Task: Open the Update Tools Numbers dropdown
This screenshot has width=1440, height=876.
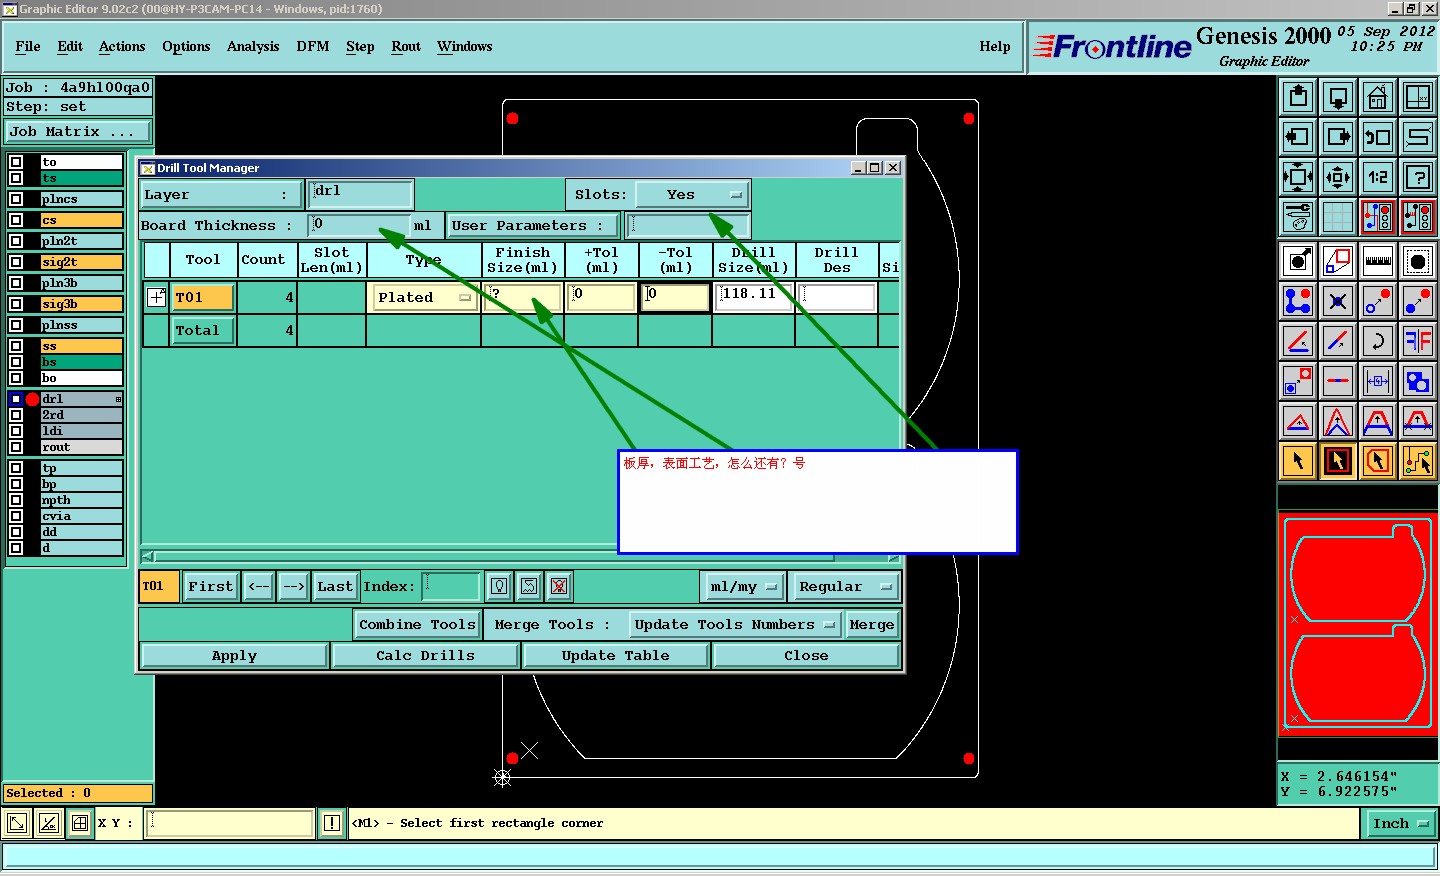Action: click(734, 625)
